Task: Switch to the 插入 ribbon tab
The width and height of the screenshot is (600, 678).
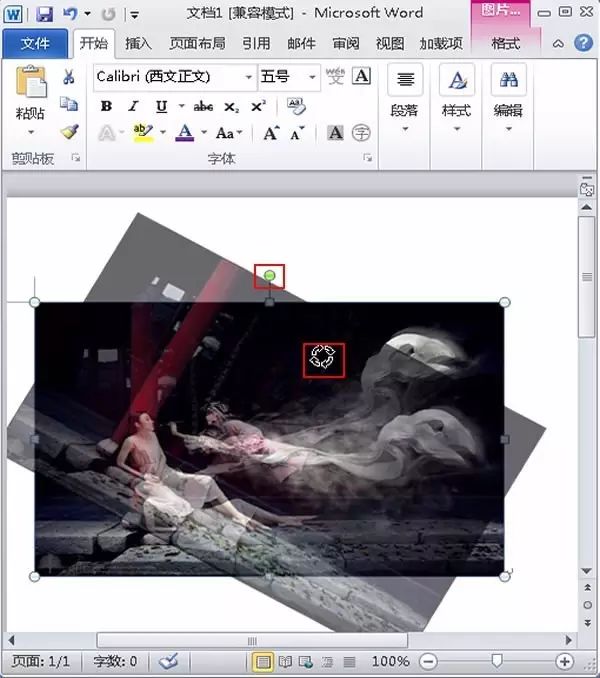Action: [138, 43]
